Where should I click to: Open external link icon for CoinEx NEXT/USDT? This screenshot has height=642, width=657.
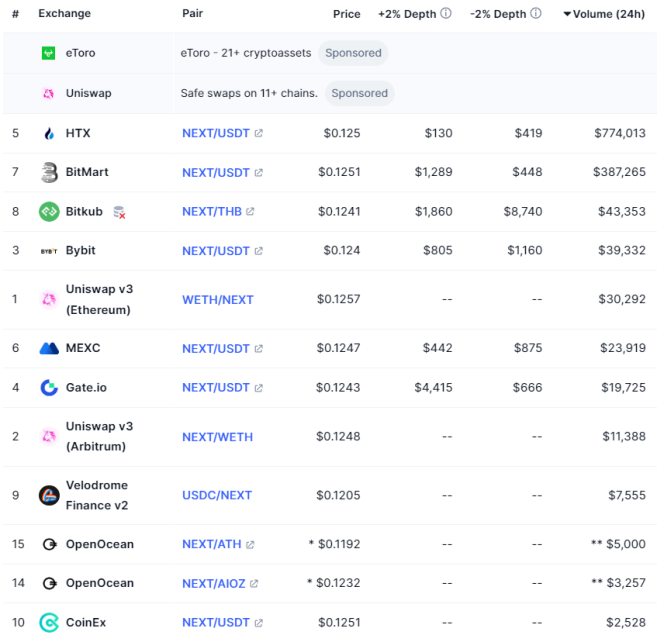tap(259, 623)
